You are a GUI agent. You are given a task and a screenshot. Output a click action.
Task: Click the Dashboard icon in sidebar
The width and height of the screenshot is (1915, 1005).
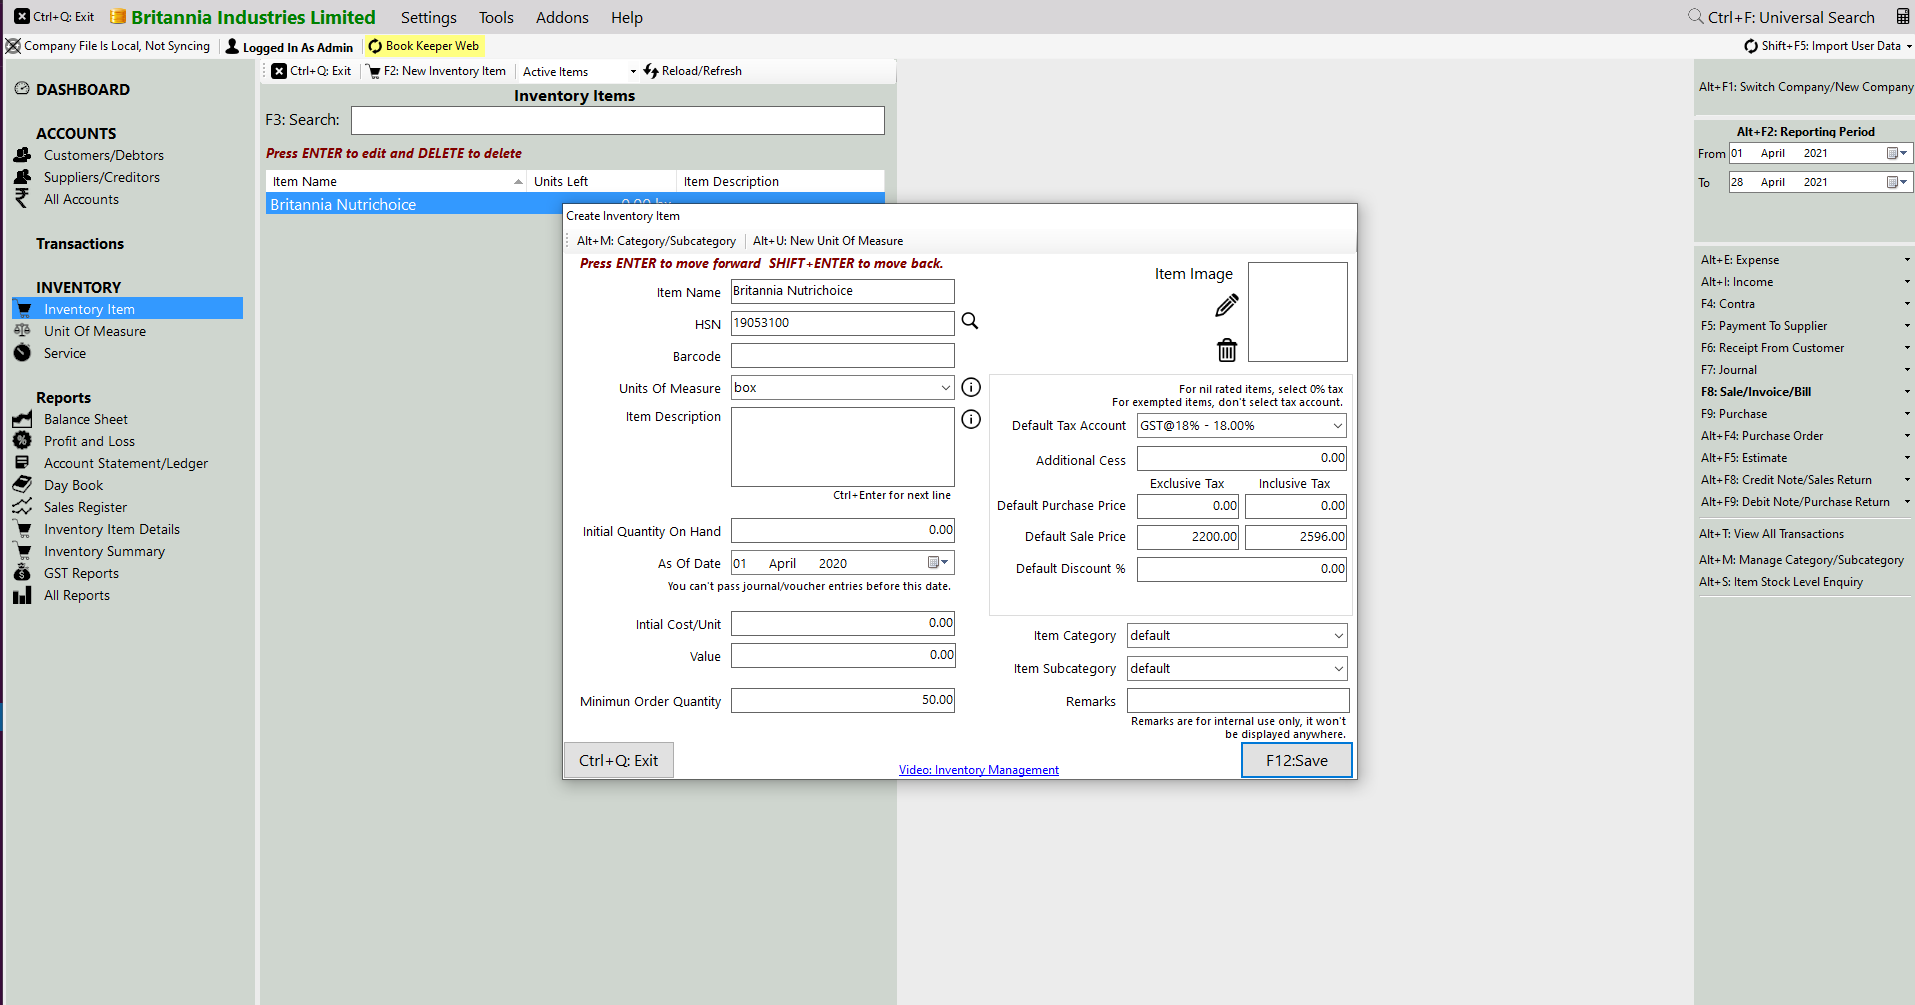22,89
